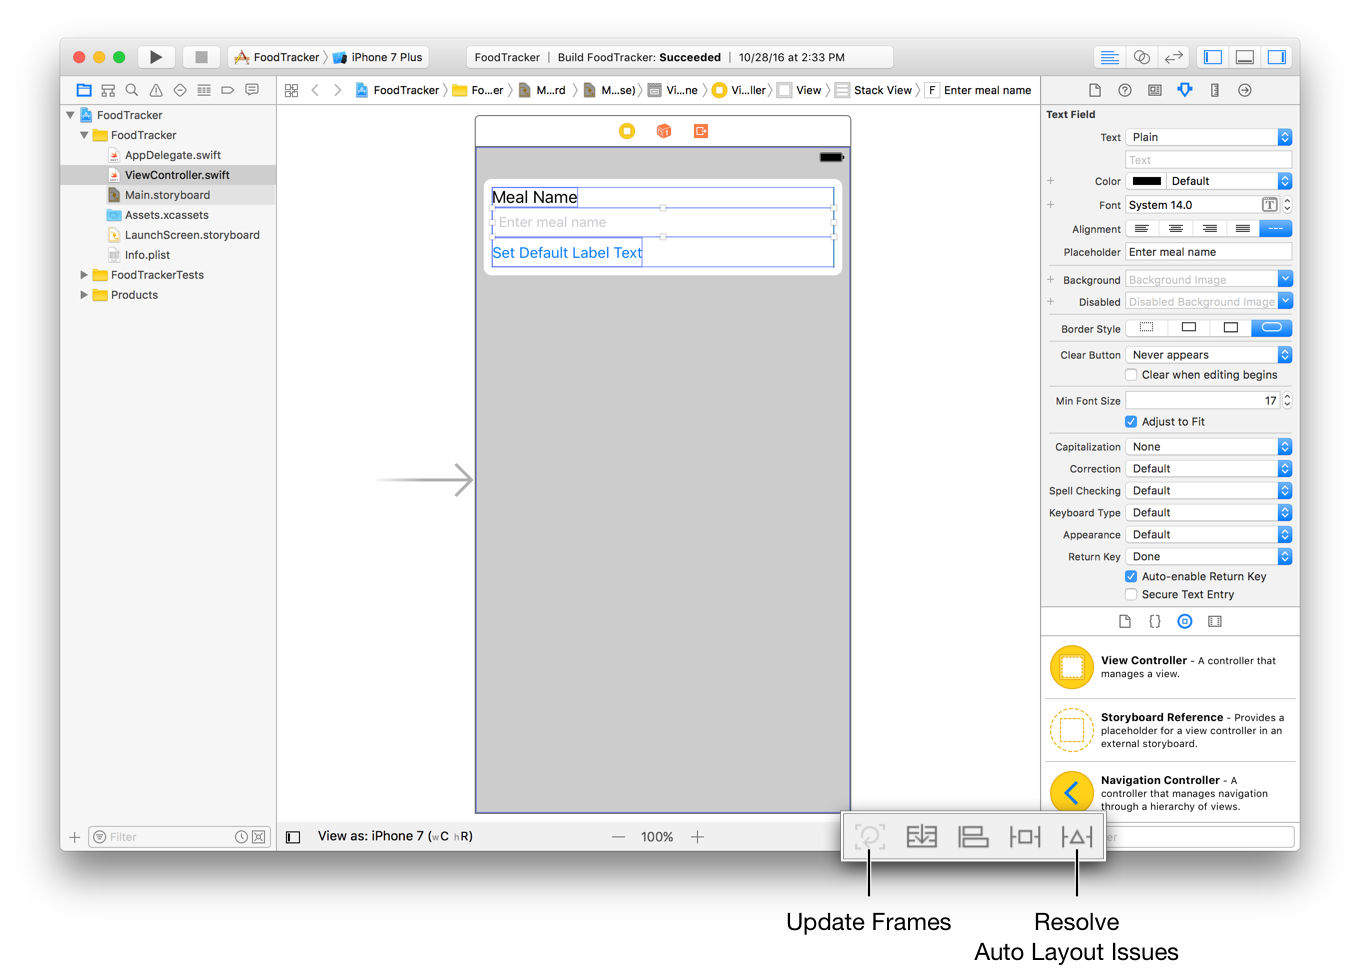Toggle the debug area

pyautogui.click(x=1245, y=57)
